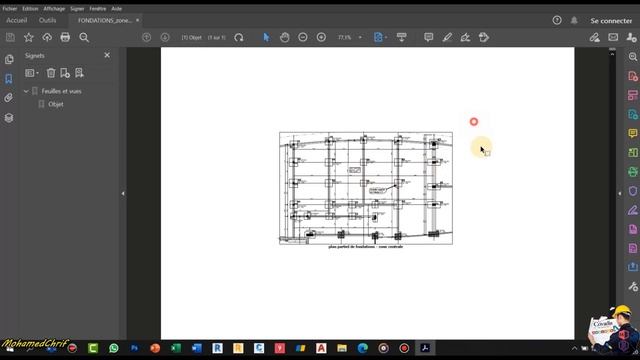This screenshot has height=360, width=640.
Task: Open the red PDF tool in right pane
Action: pyautogui.click(x=633, y=76)
